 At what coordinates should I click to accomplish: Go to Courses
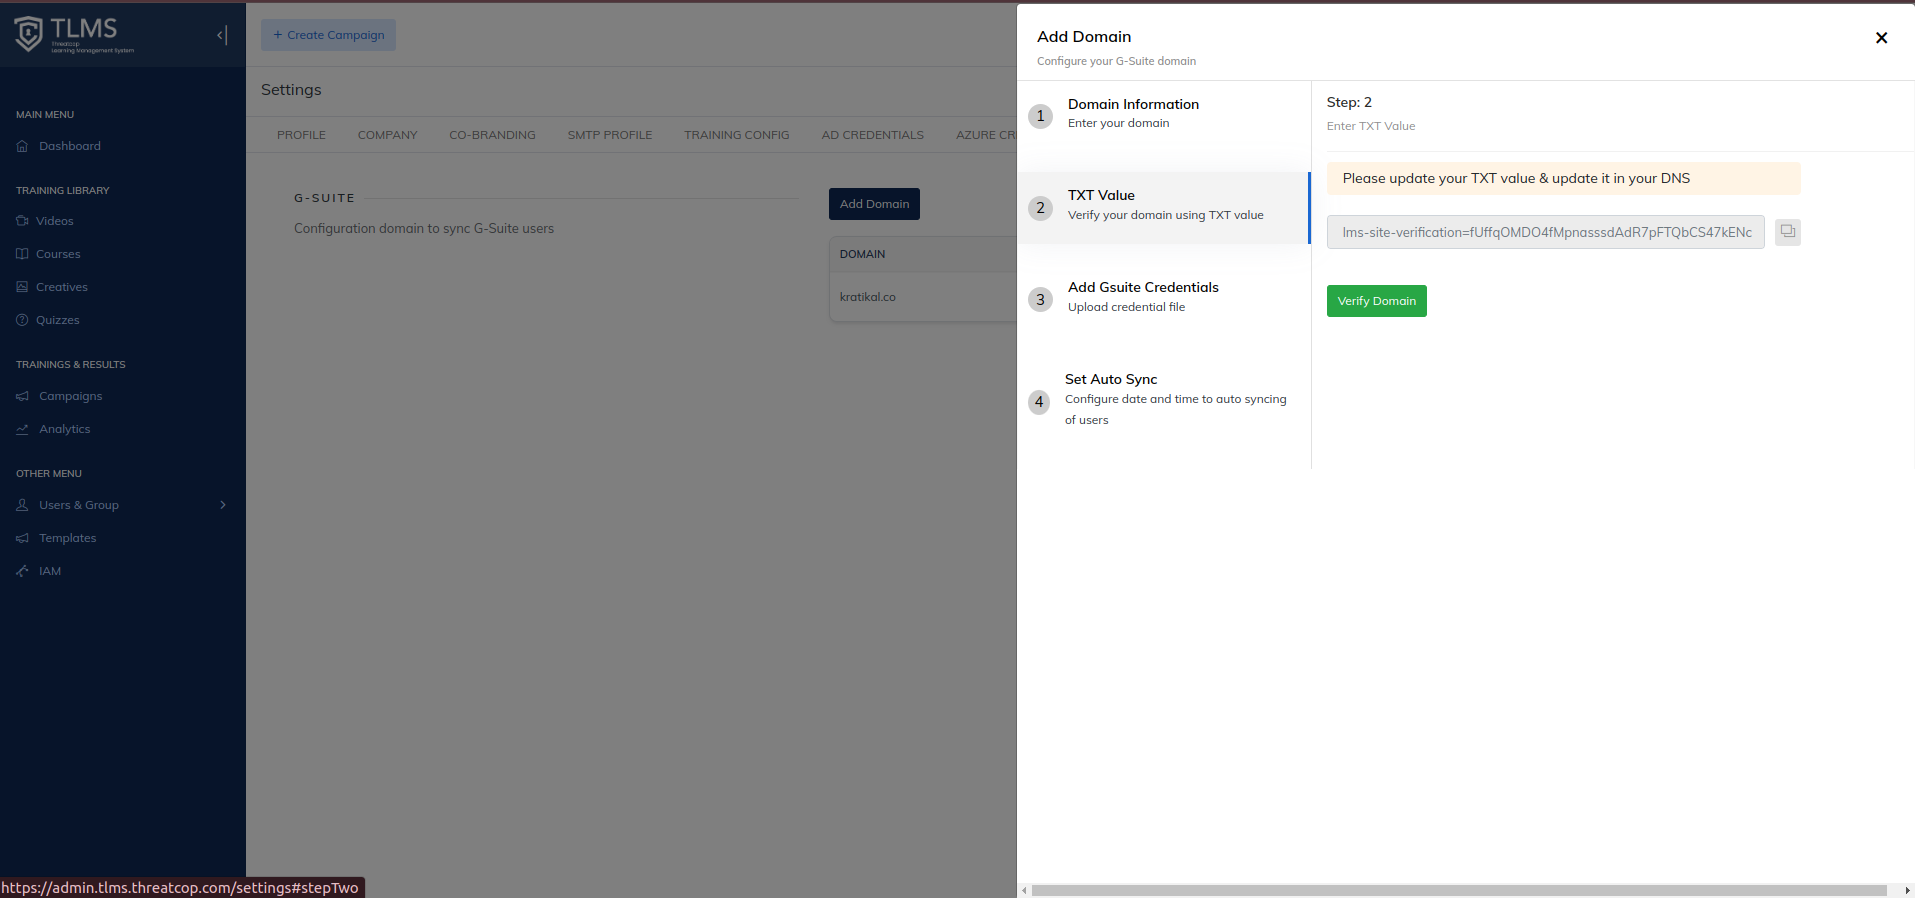coord(58,254)
